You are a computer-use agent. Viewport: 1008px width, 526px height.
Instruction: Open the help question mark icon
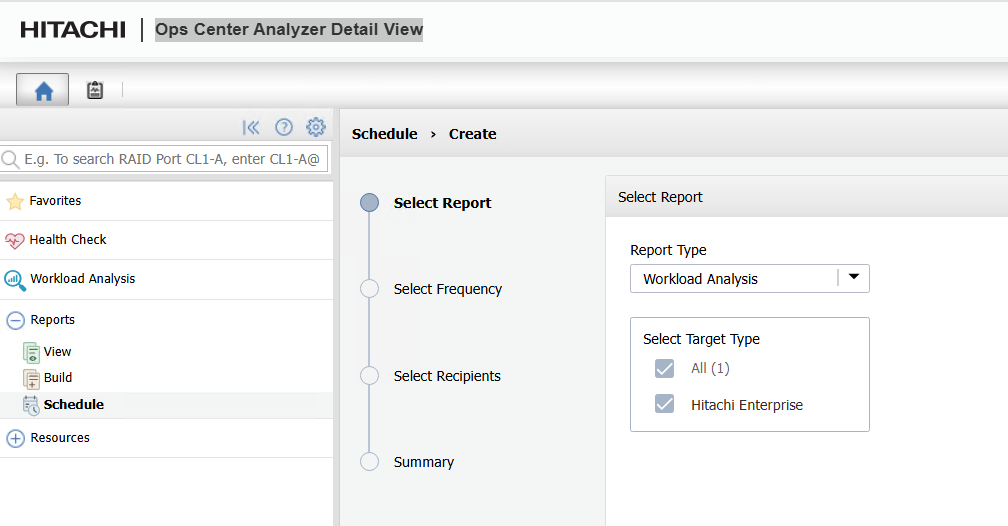(x=284, y=127)
